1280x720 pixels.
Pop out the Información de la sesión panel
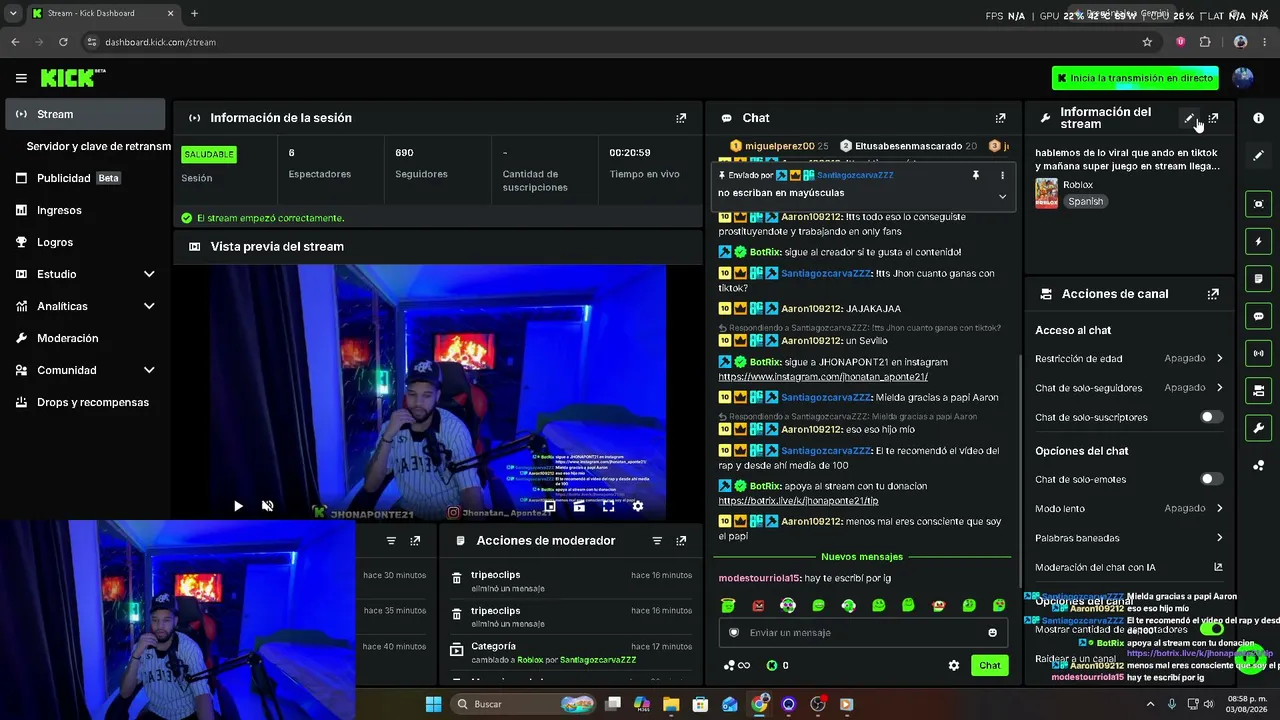[681, 118]
